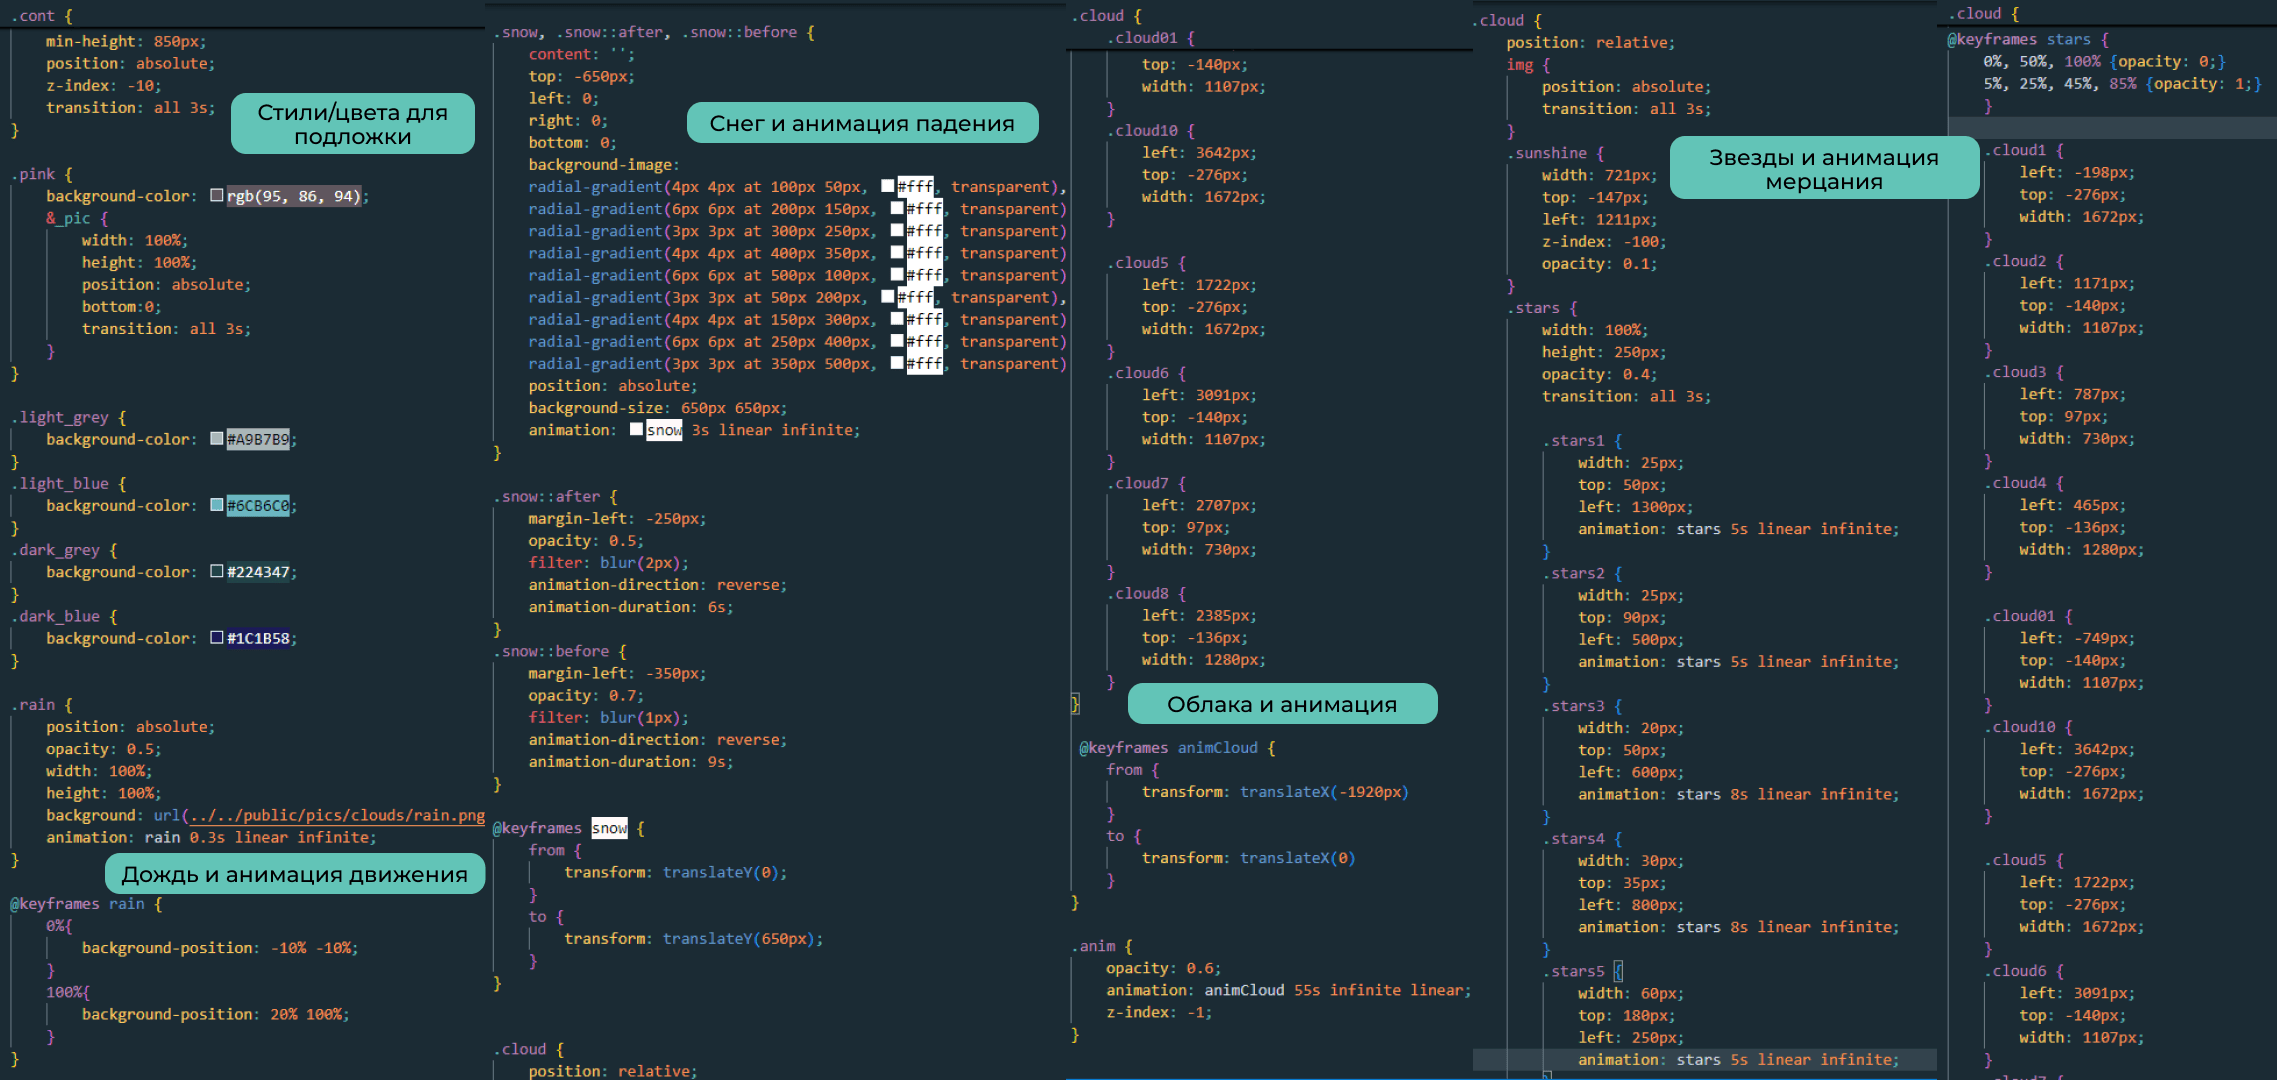Click 'transform: translateY(0);' line
The image size is (2277, 1080).
[x=676, y=873]
